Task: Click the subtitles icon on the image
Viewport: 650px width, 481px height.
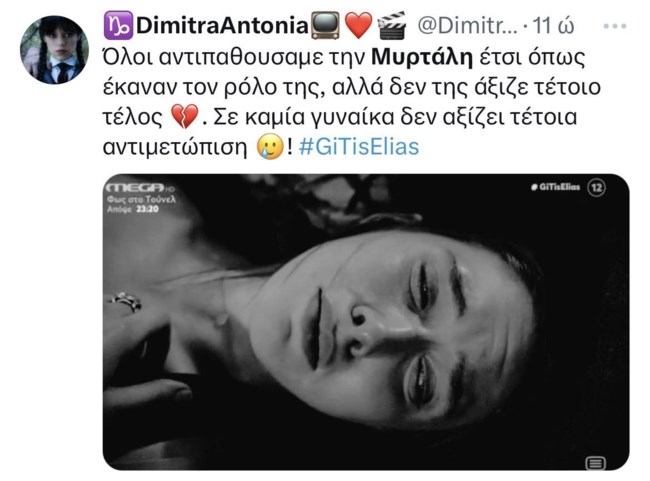Action: tap(595, 462)
